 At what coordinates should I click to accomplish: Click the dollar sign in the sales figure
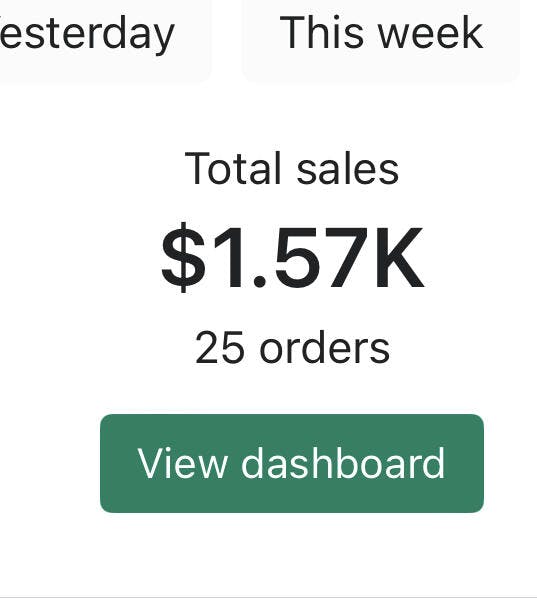[183, 257]
